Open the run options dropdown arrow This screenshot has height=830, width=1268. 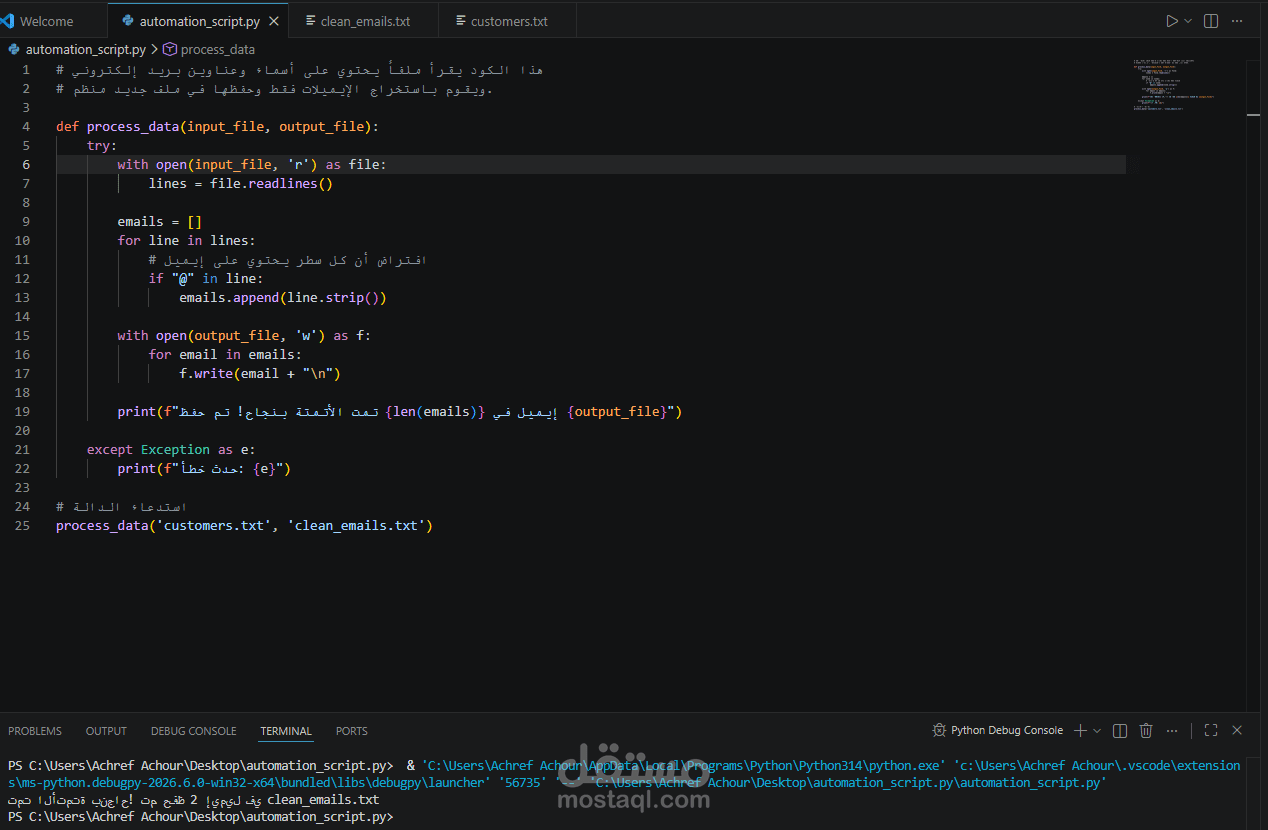1188,20
